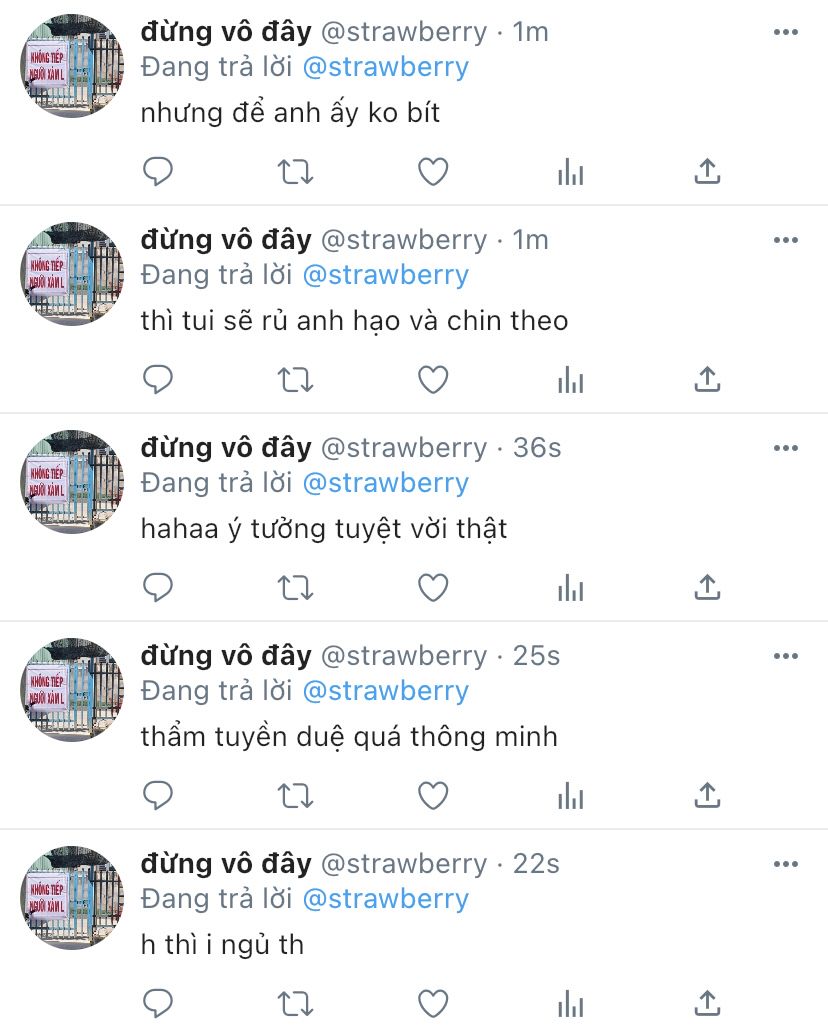Open more options on "h thì i ngủ th" tweet
The width and height of the screenshot is (828, 1034).
786,864
